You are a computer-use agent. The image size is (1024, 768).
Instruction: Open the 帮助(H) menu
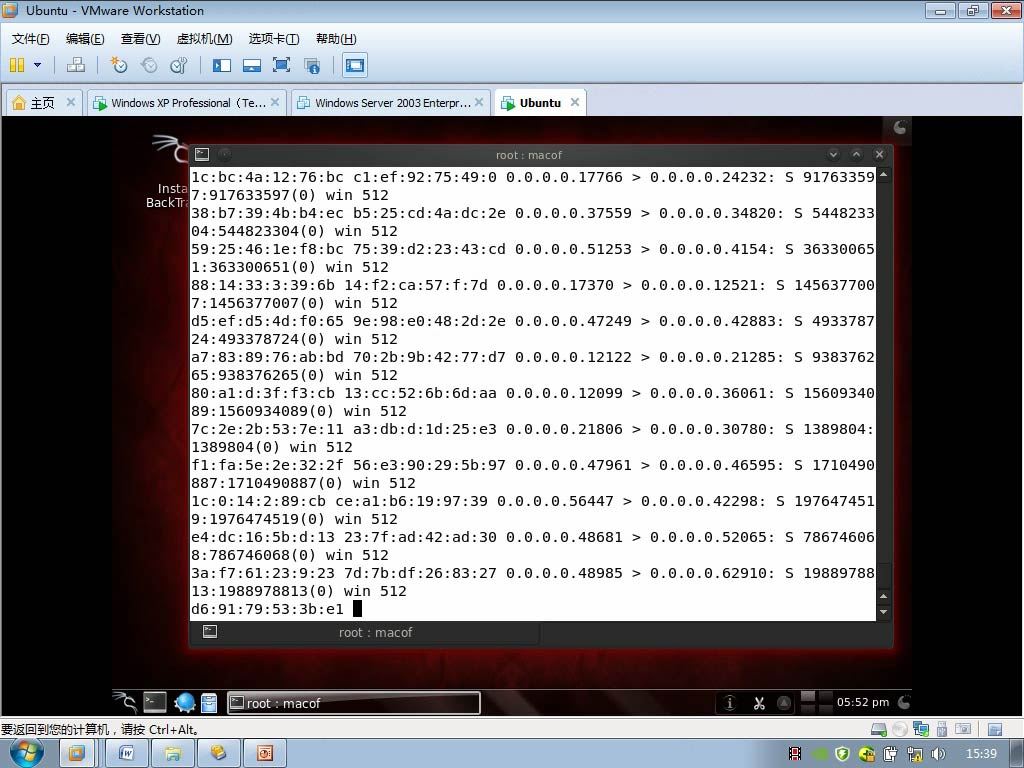[x=336, y=39]
